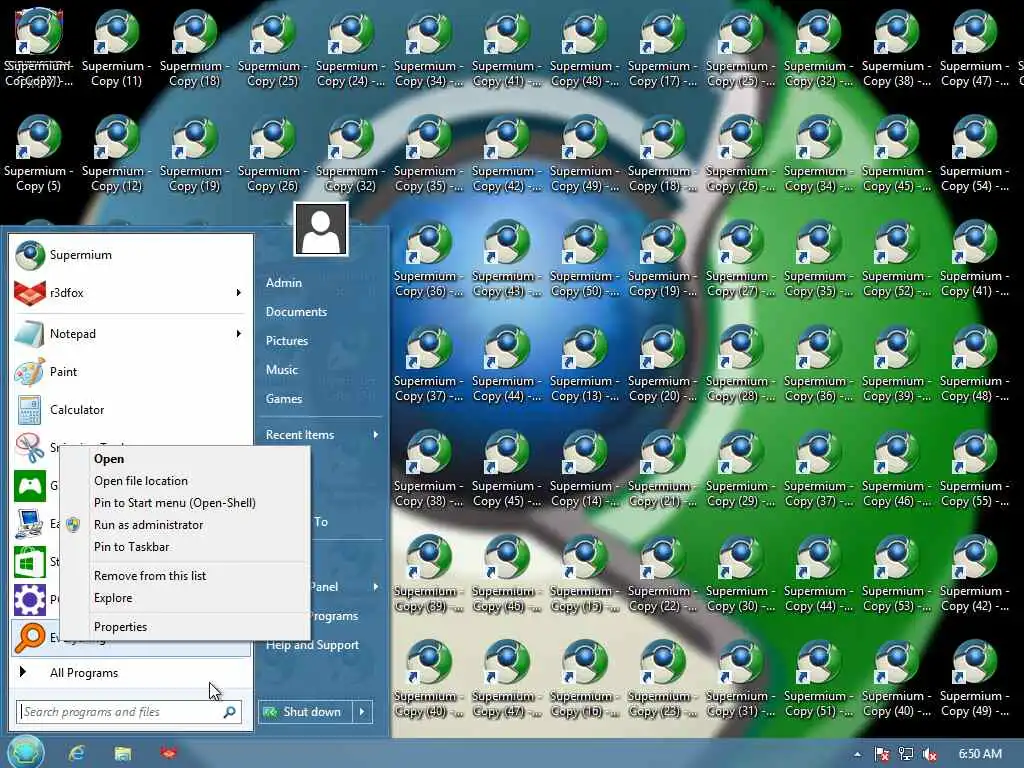The height and width of the screenshot is (768, 1024).
Task: Select desktop icon Supermium - Copy (54)
Action: (974, 153)
